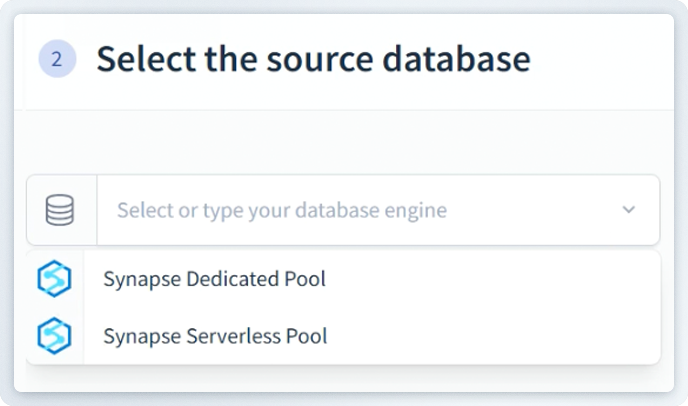This screenshot has height=406, width=688.
Task: Click the 'Select the source database' heading
Action: [x=313, y=60]
